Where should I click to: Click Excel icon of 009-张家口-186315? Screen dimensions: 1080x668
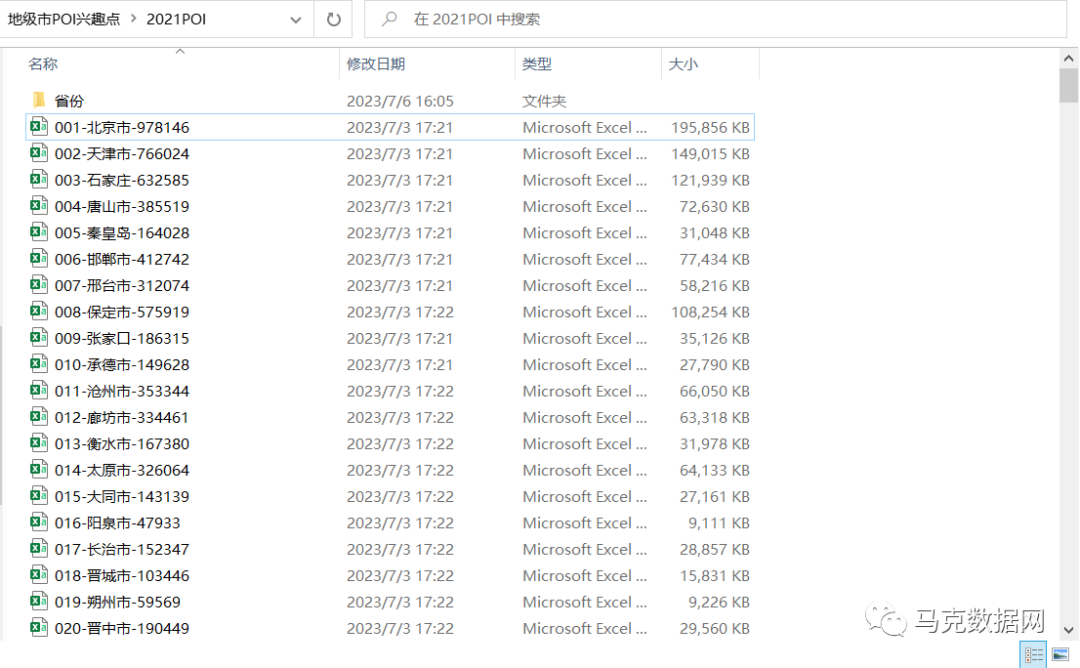pos(39,338)
